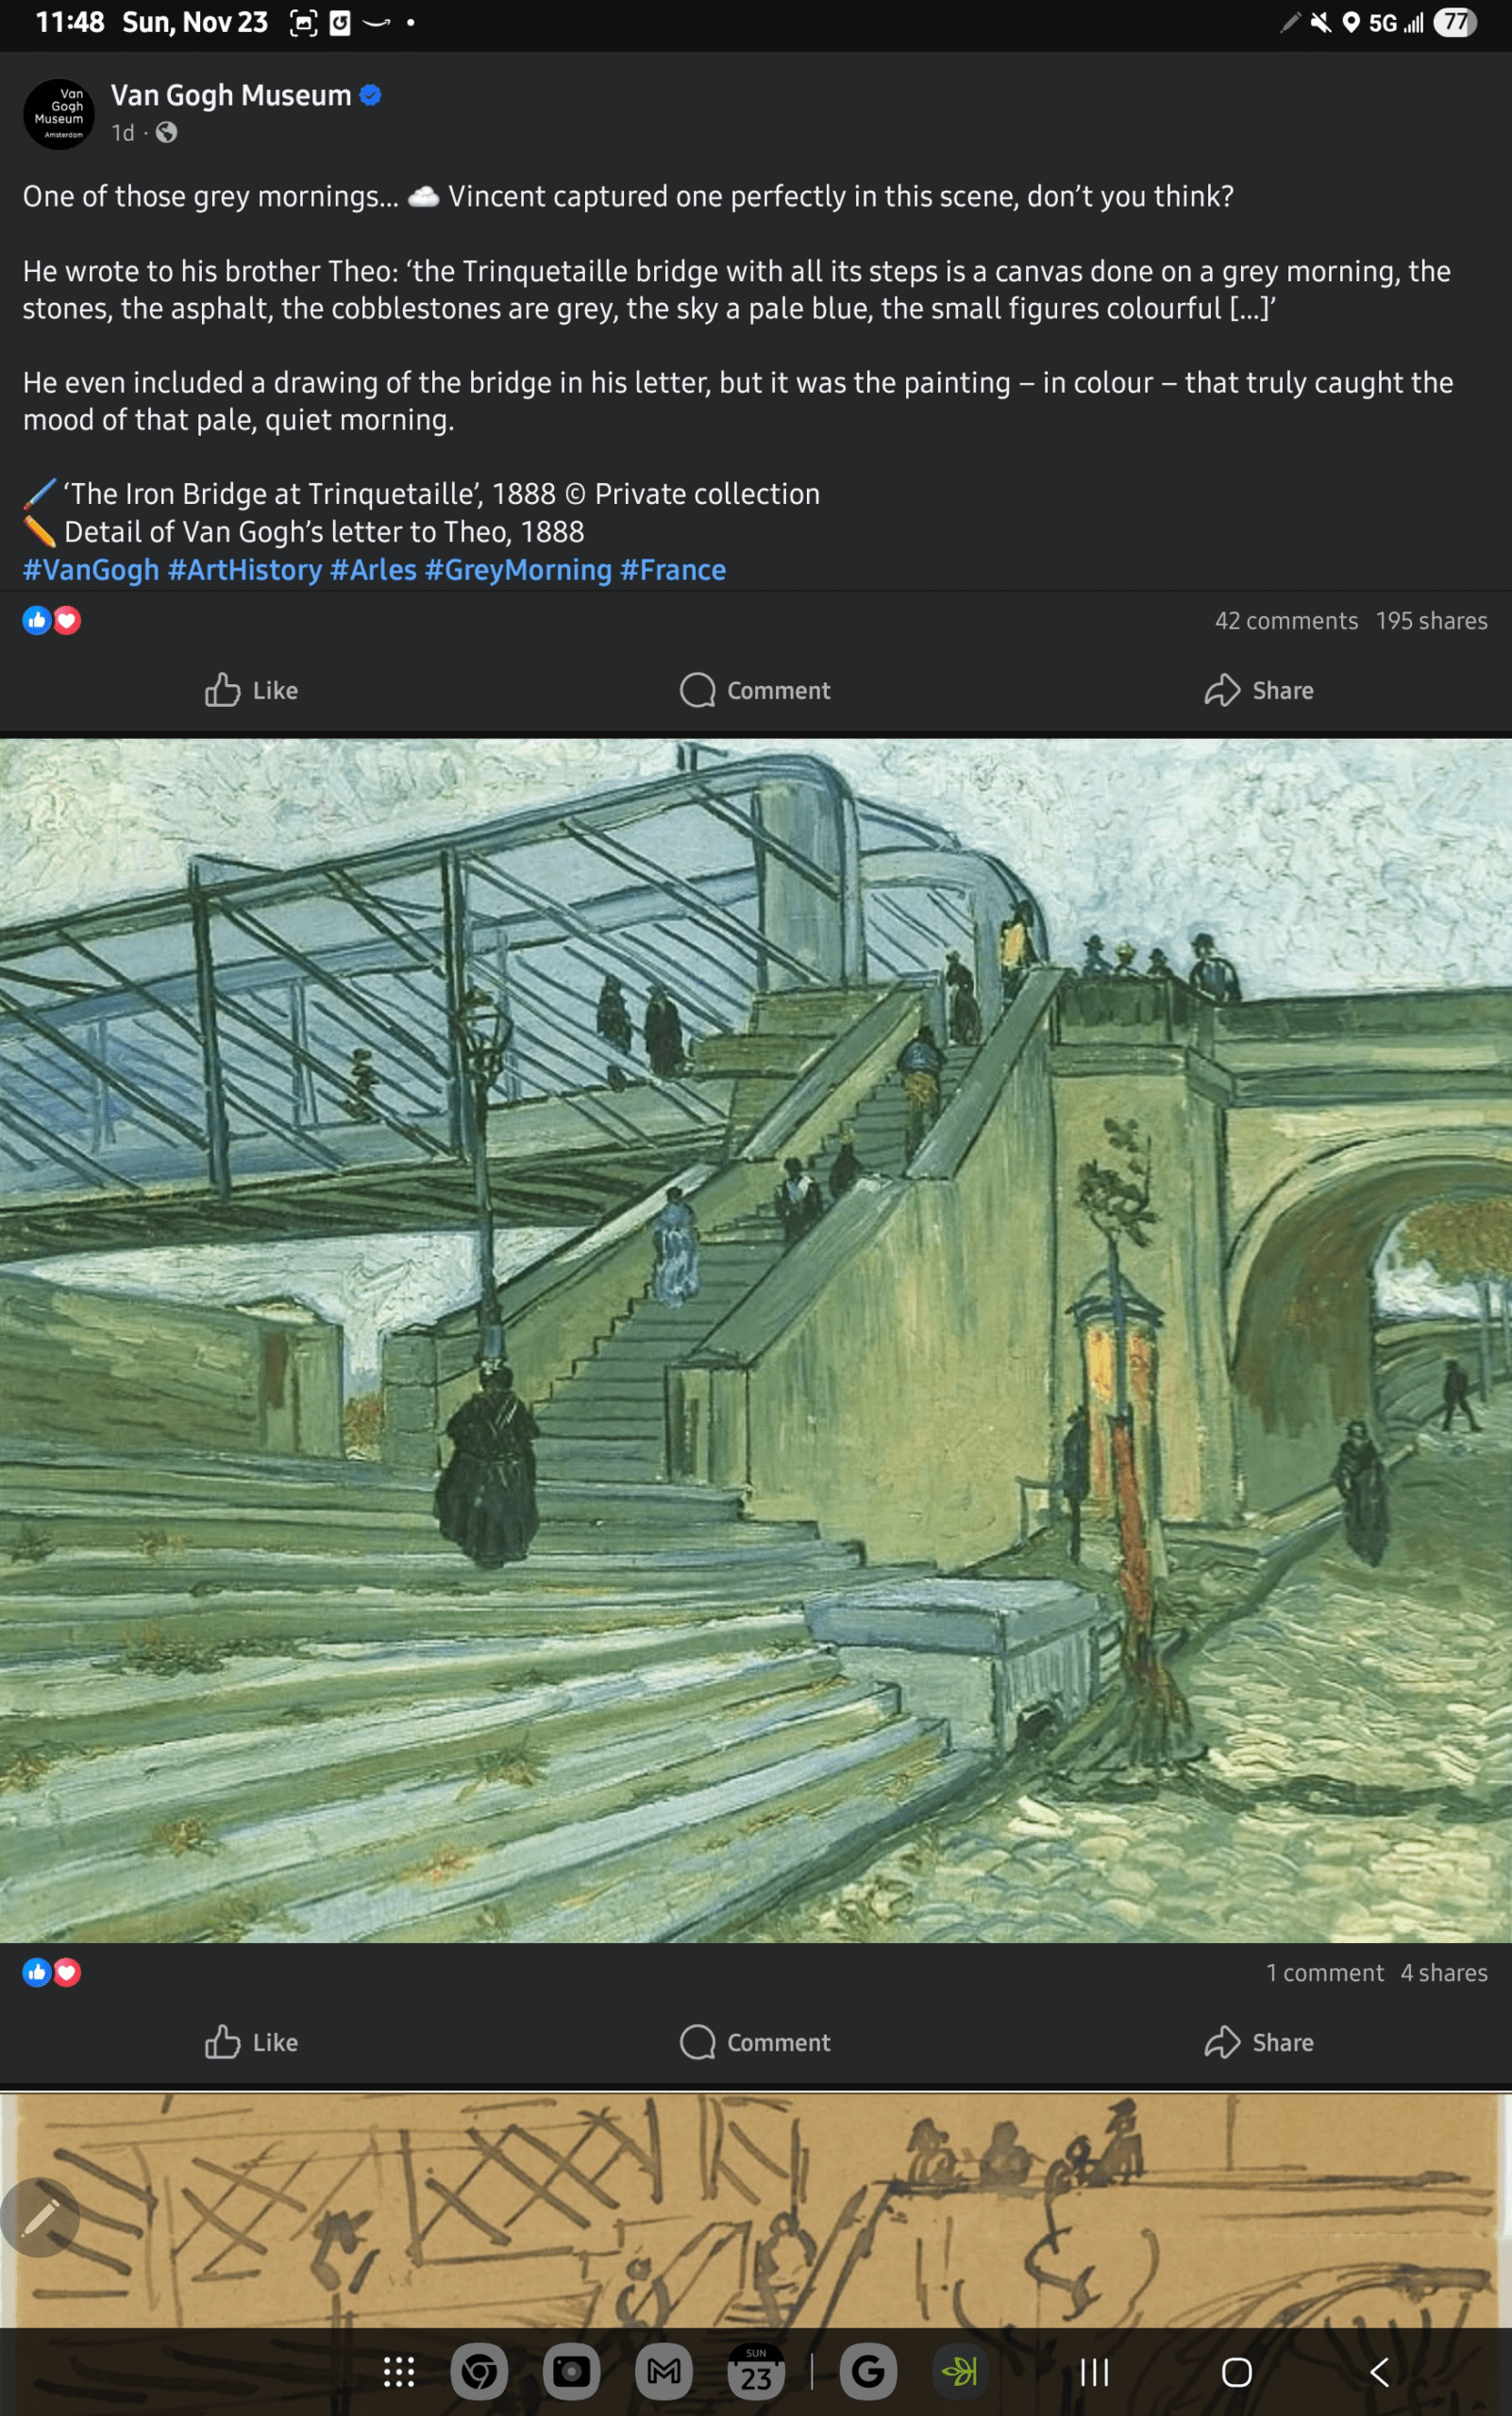Open the Iron Bridge painting image
This screenshot has width=1512, height=2416.
pyautogui.click(x=756, y=1340)
